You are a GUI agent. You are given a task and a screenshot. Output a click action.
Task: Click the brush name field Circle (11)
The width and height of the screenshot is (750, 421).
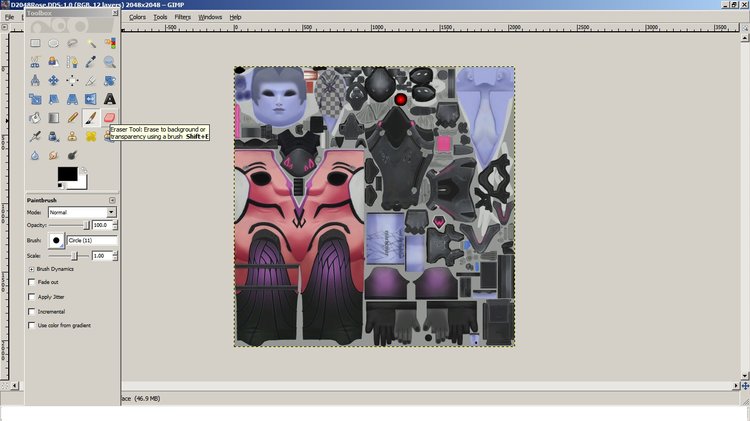click(92, 240)
